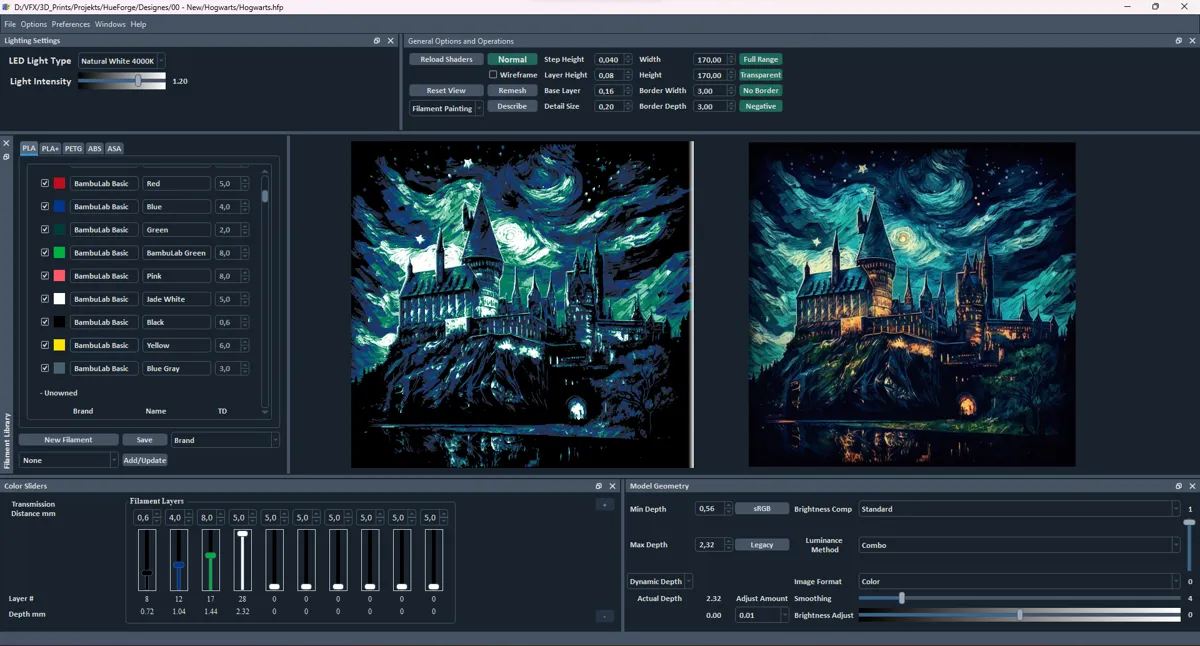1200x646 pixels.
Task: Close the Lighting Settings panel
Action: pos(391,41)
